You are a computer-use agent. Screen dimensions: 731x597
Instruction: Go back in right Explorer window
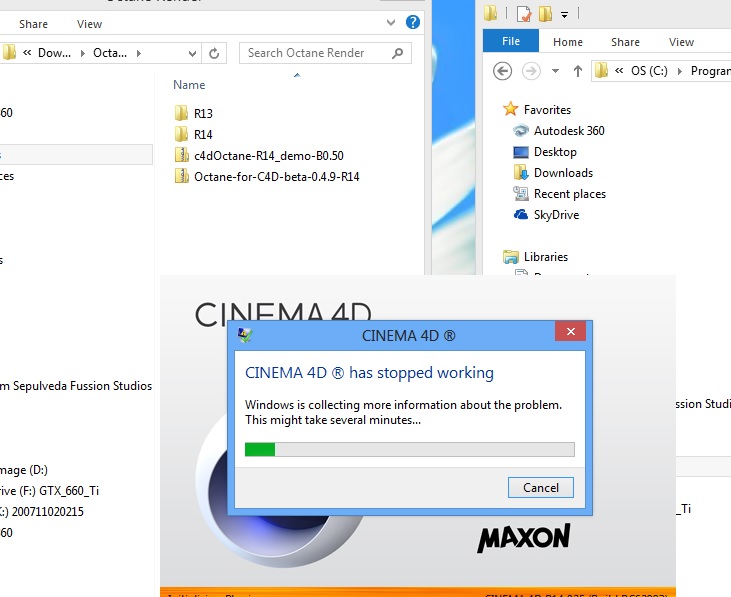point(502,71)
